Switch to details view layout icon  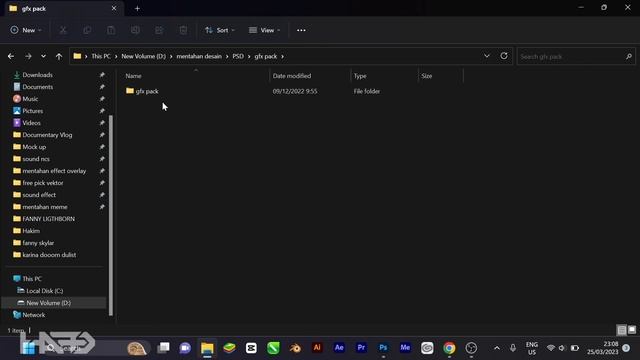(x=622, y=330)
